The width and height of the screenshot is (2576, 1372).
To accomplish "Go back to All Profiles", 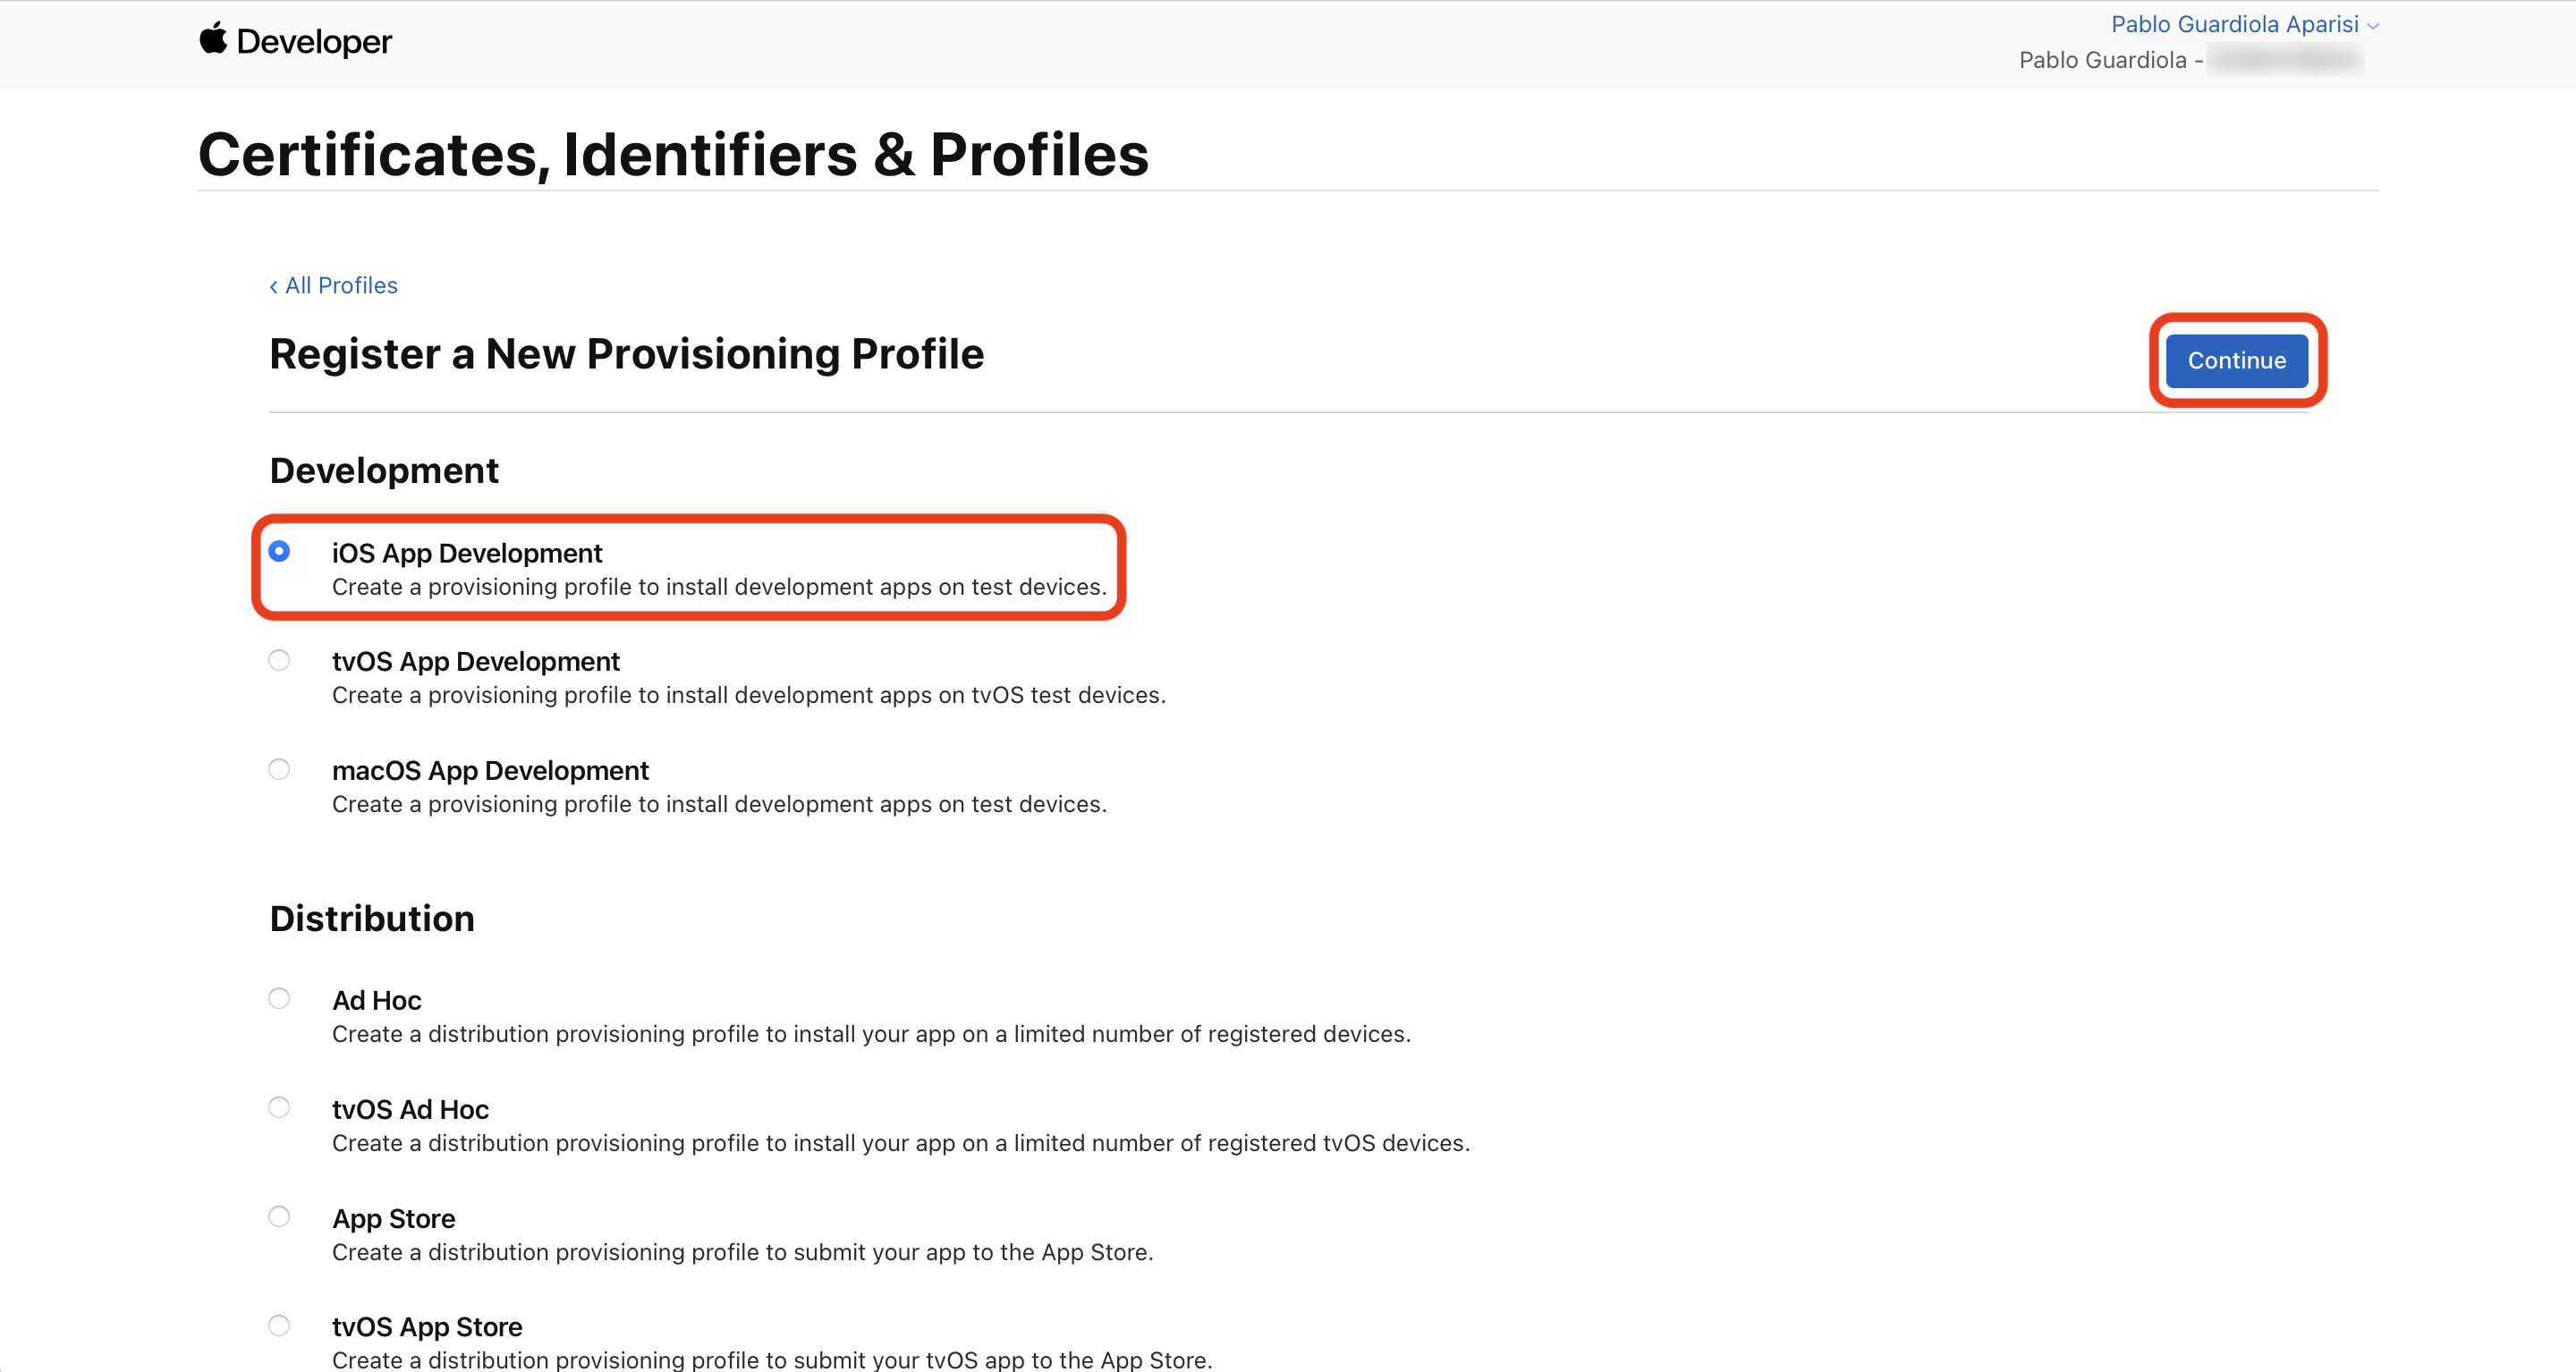I will point(341,286).
